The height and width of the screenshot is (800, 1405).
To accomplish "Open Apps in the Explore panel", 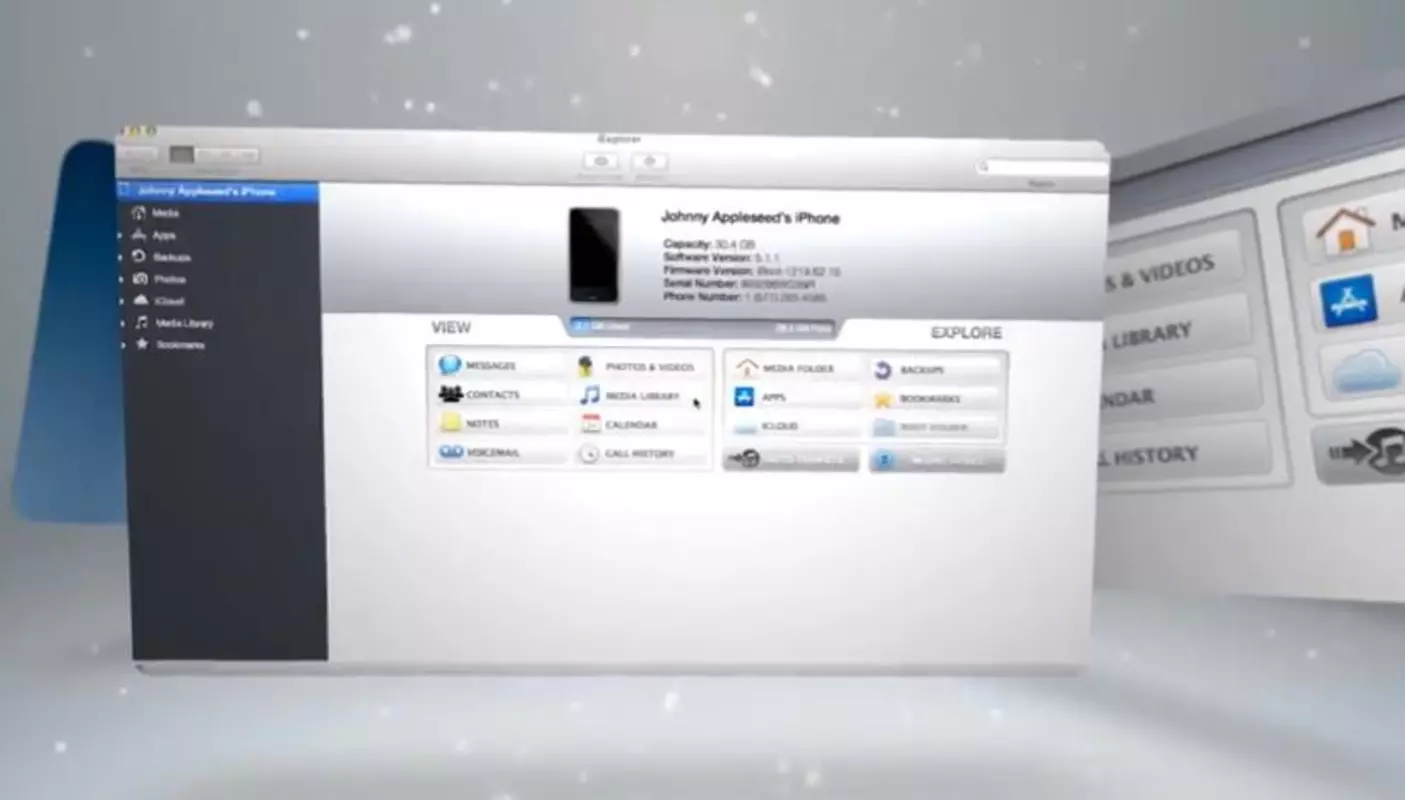I will (796, 398).
